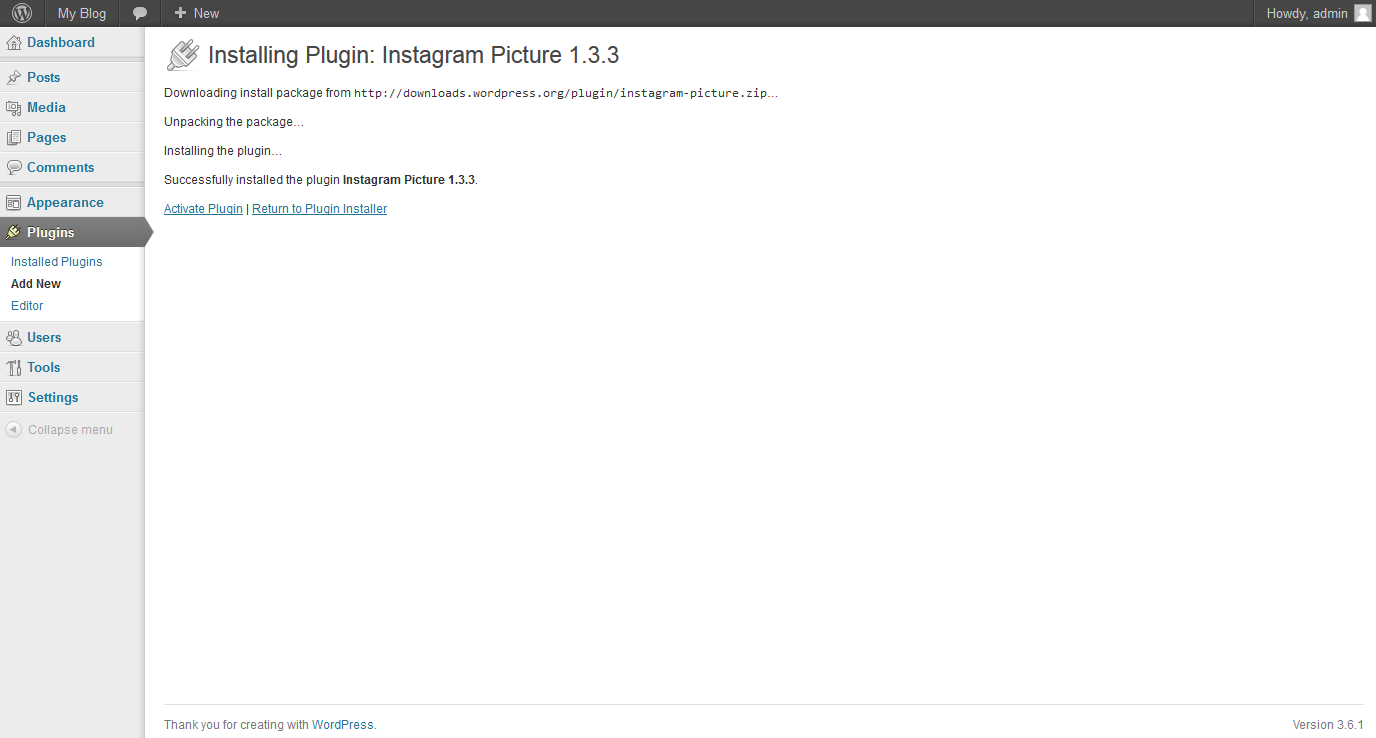Click the Pages icon in sidebar
Image resolution: width=1376 pixels, height=738 pixels.
(x=14, y=138)
